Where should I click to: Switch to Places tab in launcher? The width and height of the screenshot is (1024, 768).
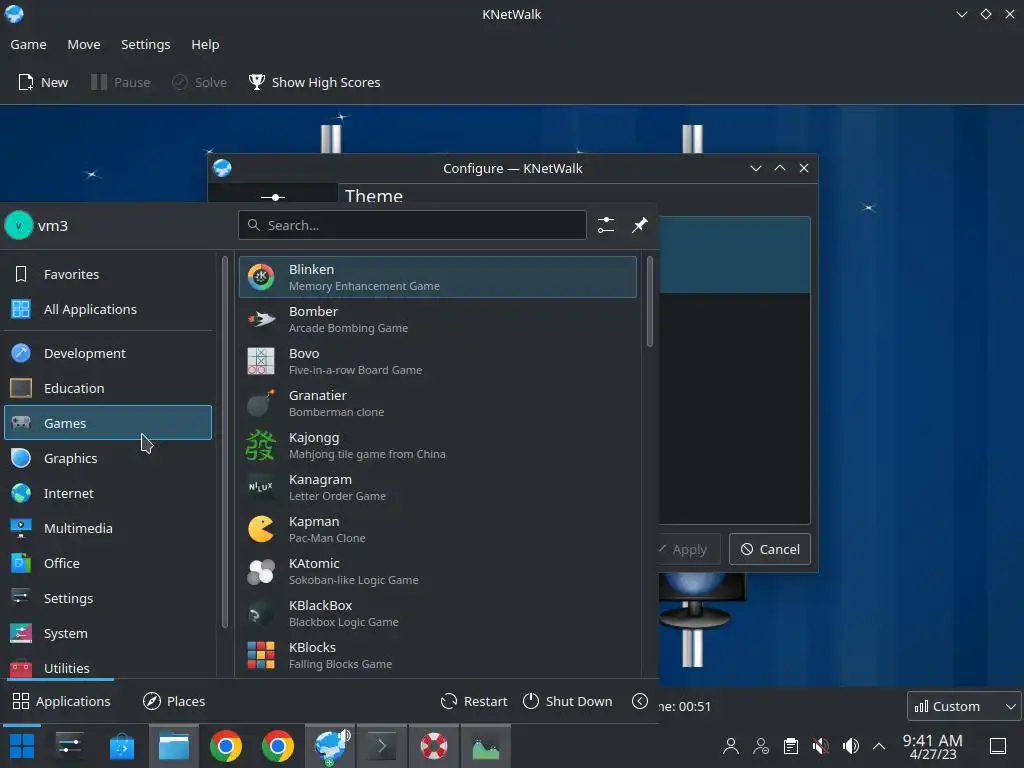(174, 701)
